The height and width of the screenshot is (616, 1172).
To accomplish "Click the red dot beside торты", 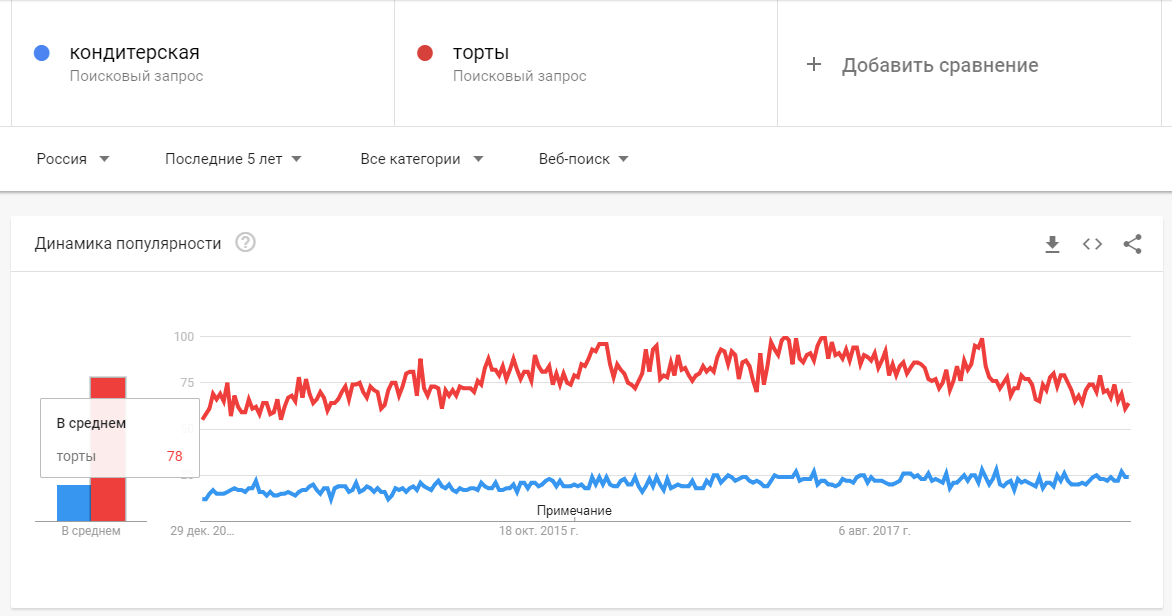I will (425, 52).
